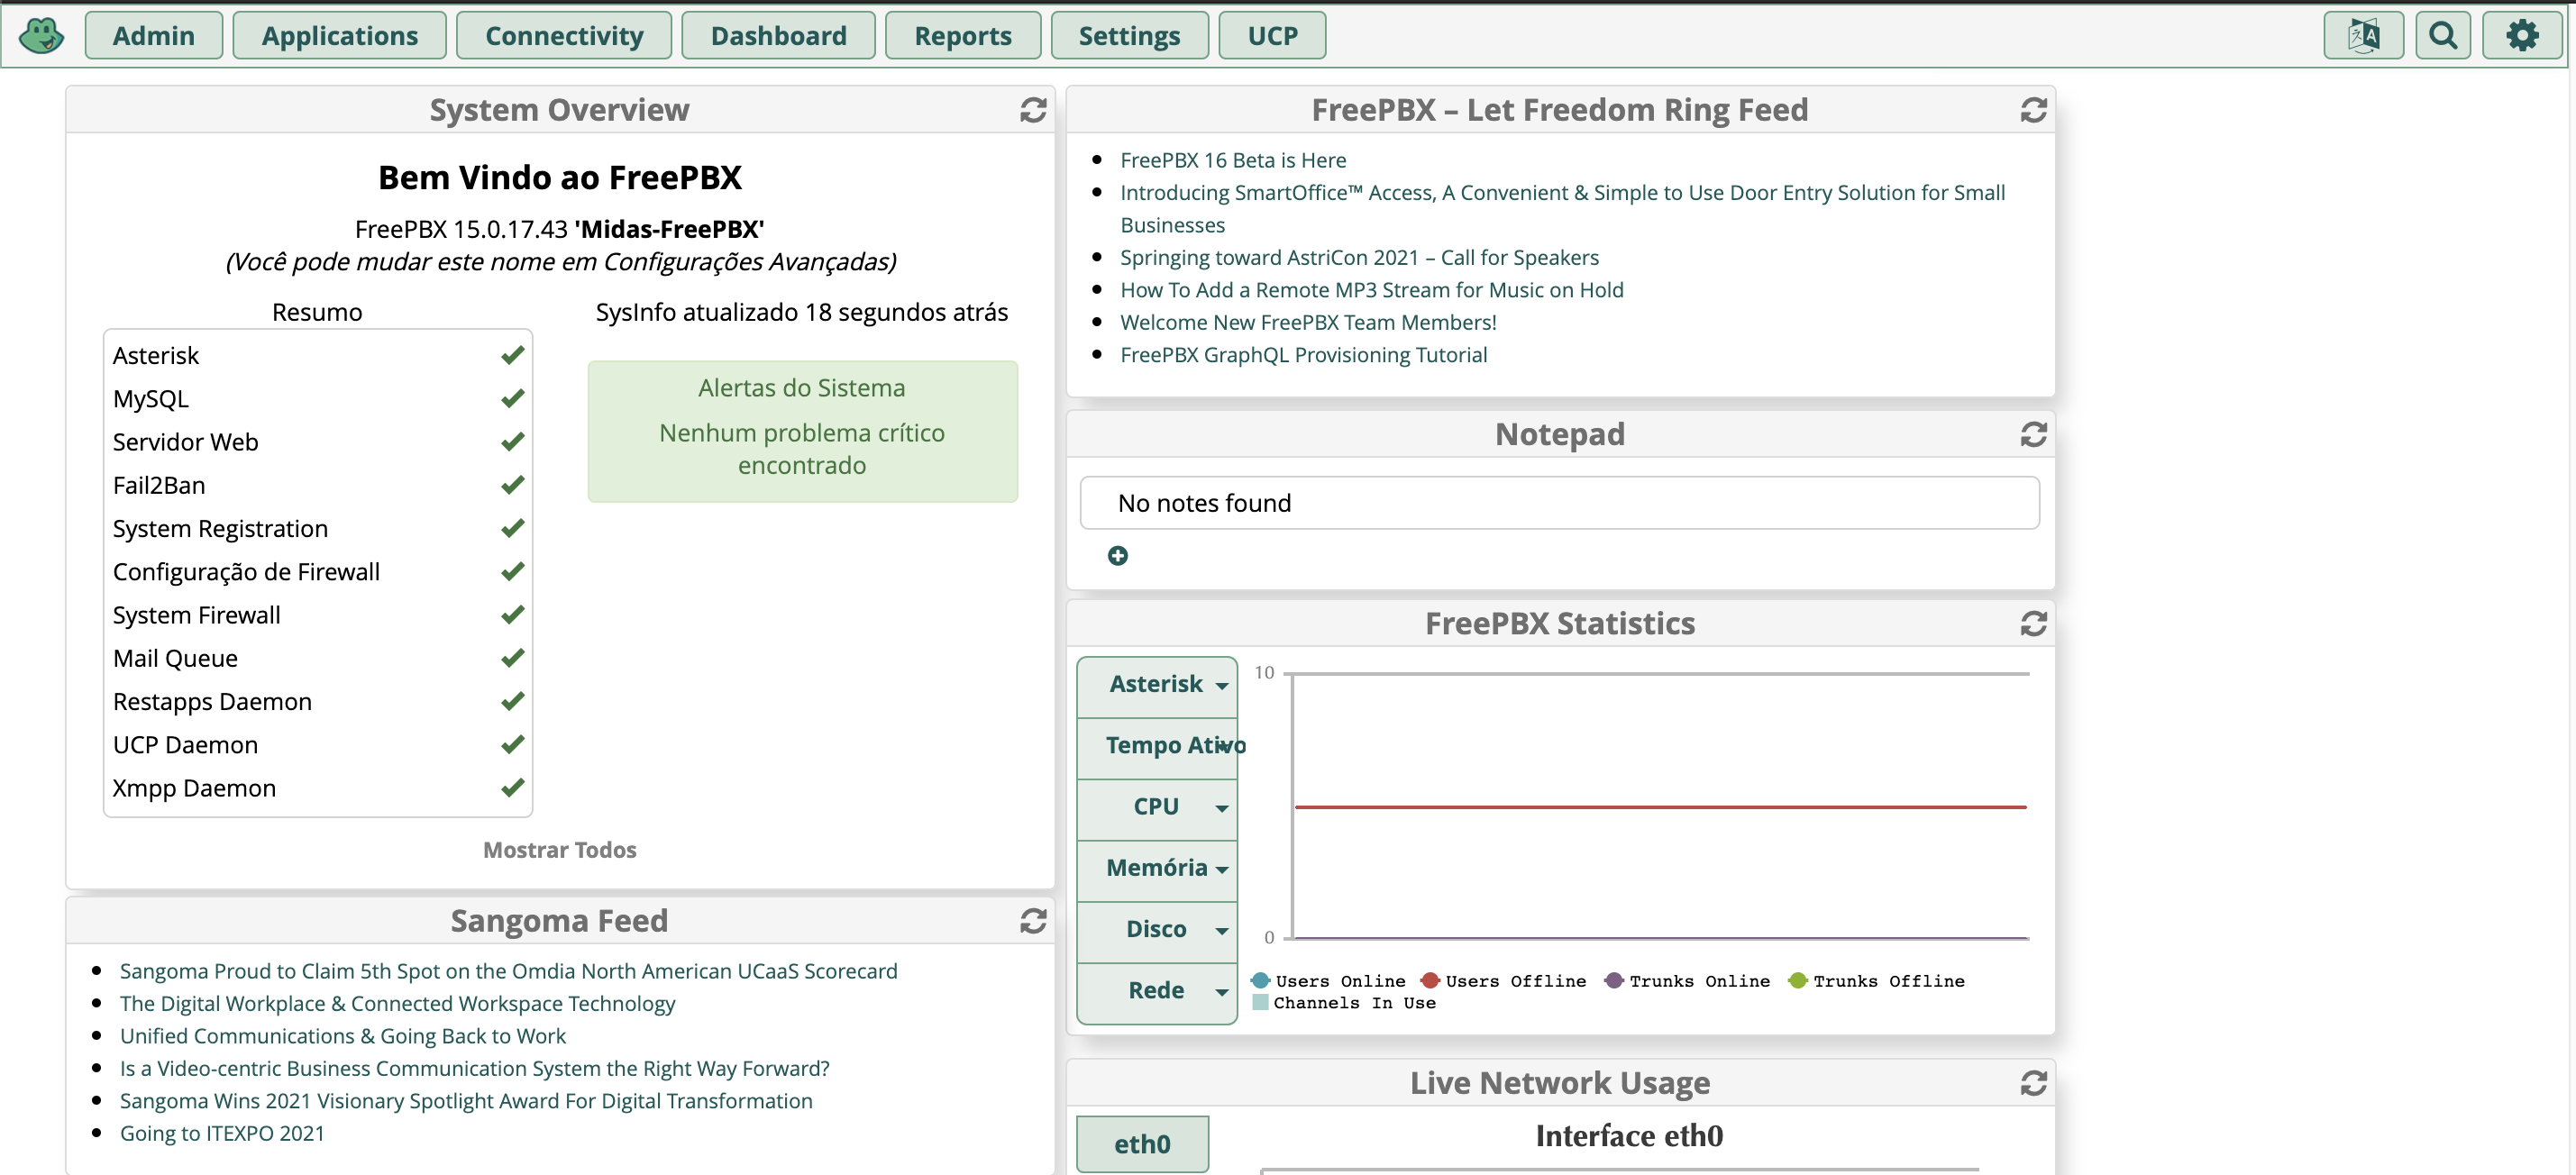Image resolution: width=2576 pixels, height=1175 pixels.
Task: Toggle Channels In Use legend series
Action: [1344, 1003]
